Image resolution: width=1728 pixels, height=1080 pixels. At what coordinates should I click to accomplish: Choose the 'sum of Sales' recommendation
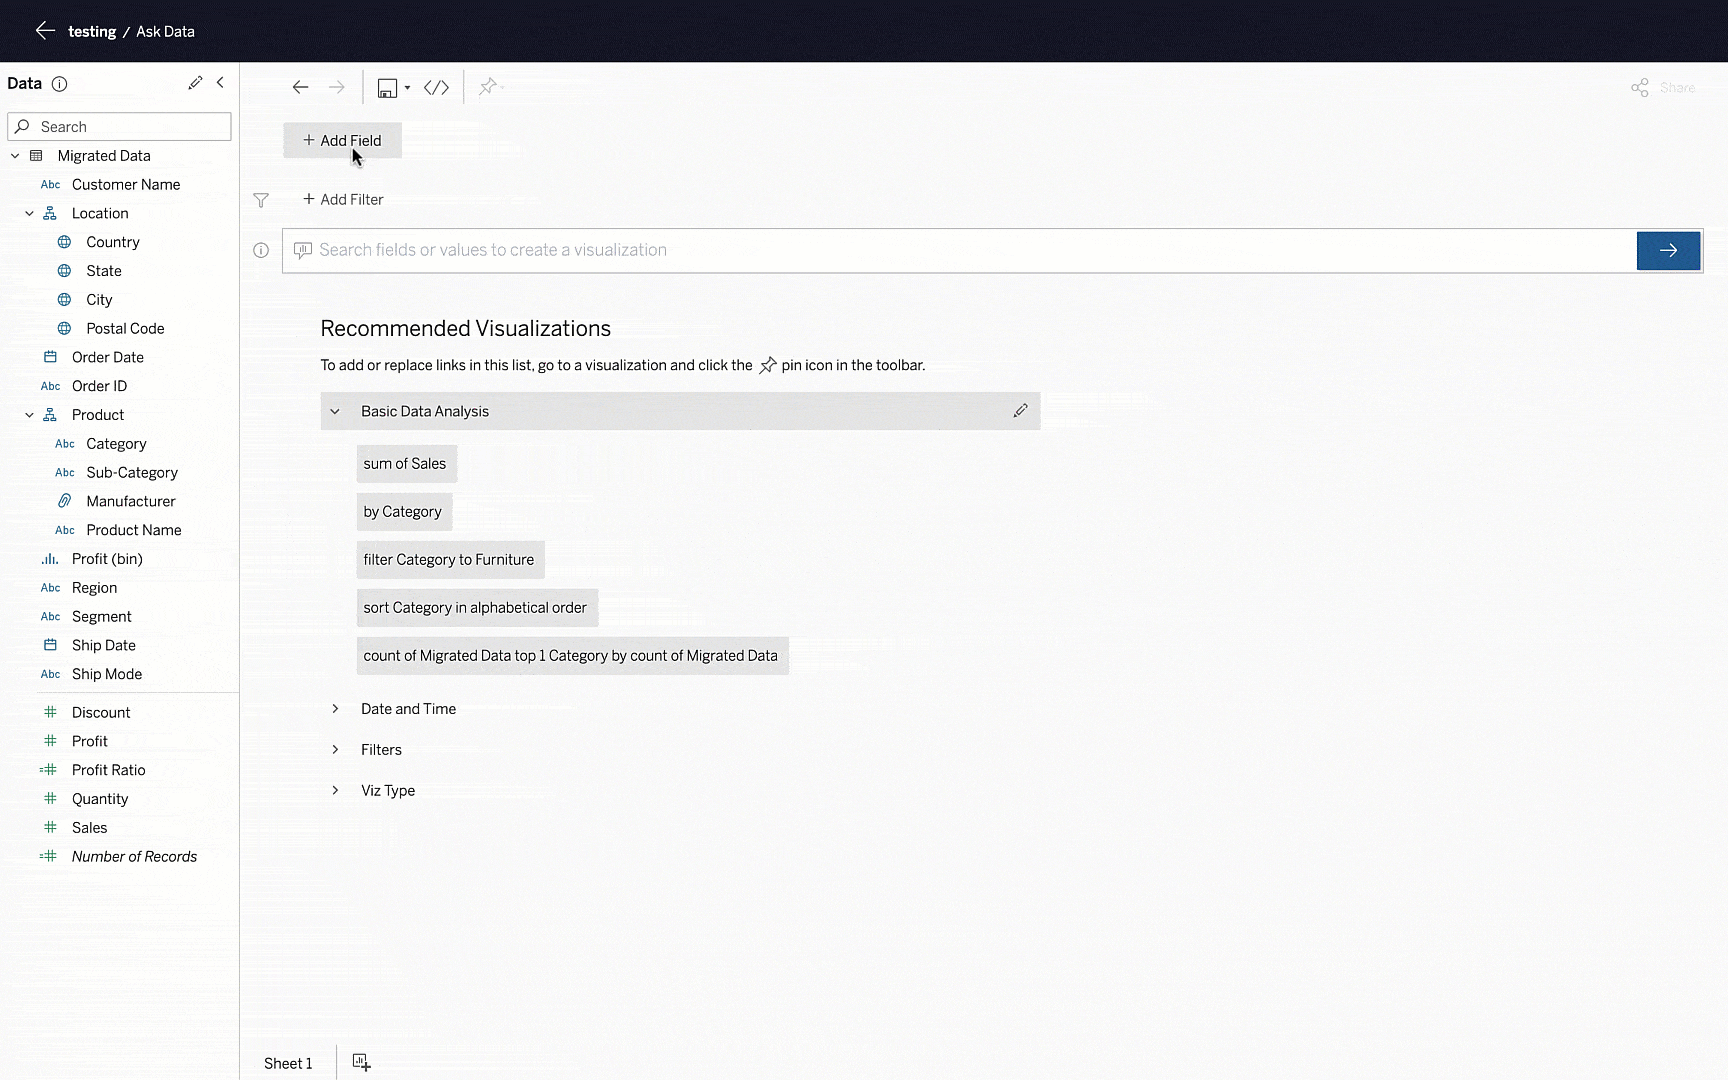[x=405, y=464]
